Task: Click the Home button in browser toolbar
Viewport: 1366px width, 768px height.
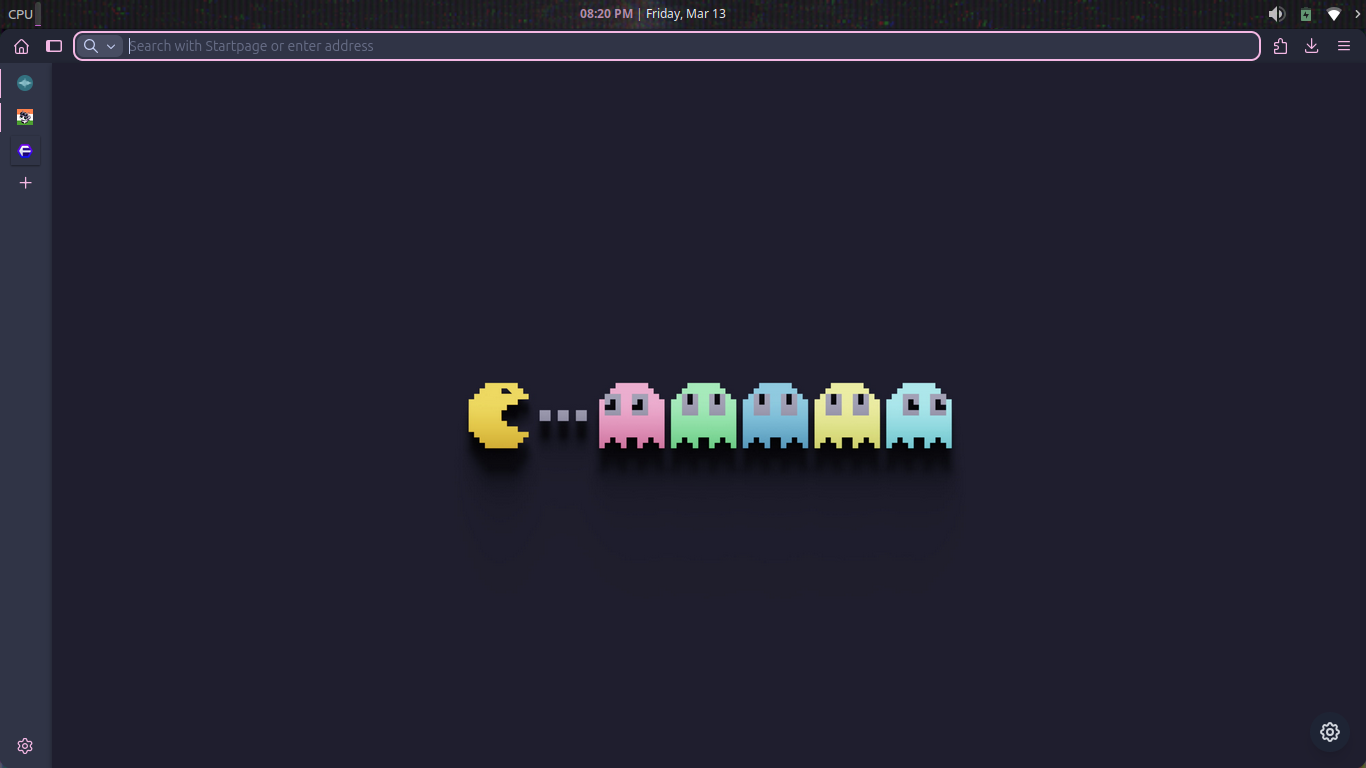Action: pos(21,46)
